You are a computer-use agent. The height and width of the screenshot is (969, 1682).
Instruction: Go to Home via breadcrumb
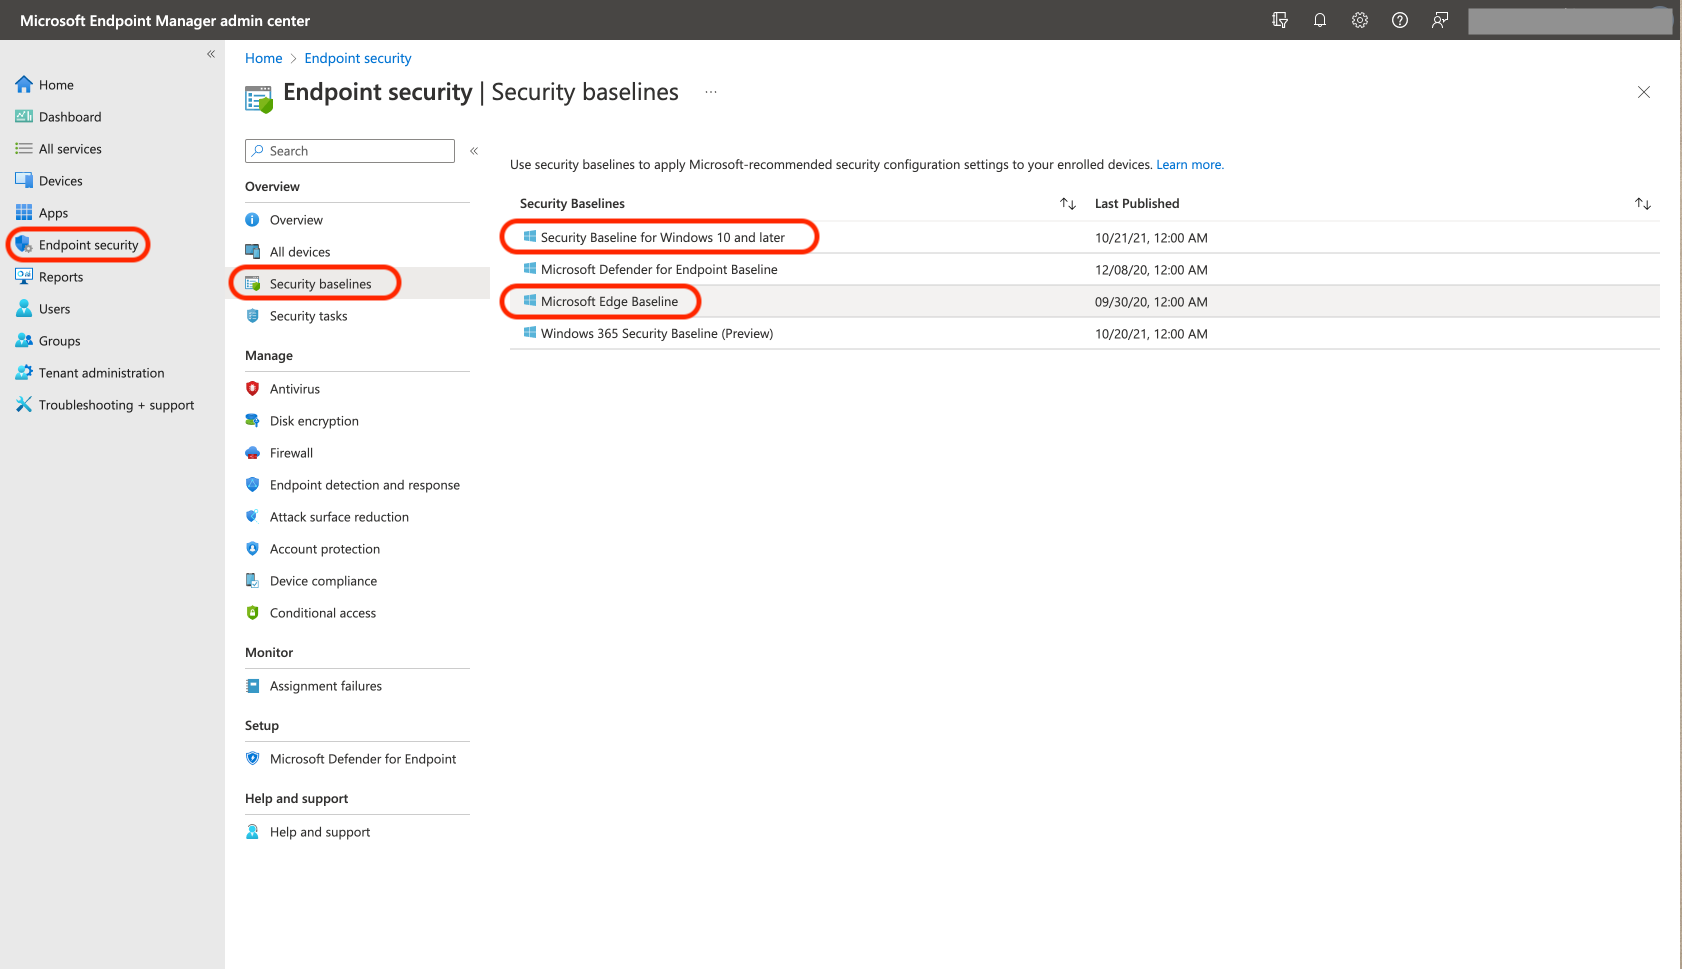click(263, 58)
